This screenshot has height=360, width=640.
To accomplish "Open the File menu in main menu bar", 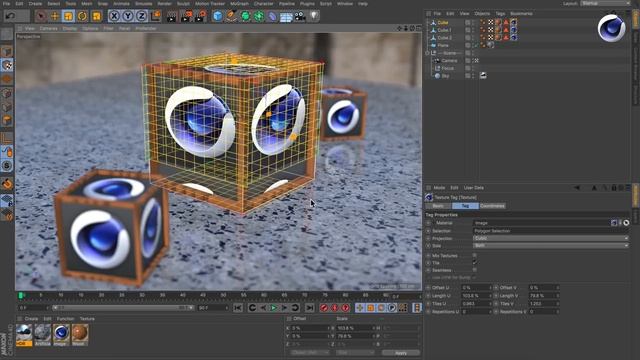I will [6, 3].
